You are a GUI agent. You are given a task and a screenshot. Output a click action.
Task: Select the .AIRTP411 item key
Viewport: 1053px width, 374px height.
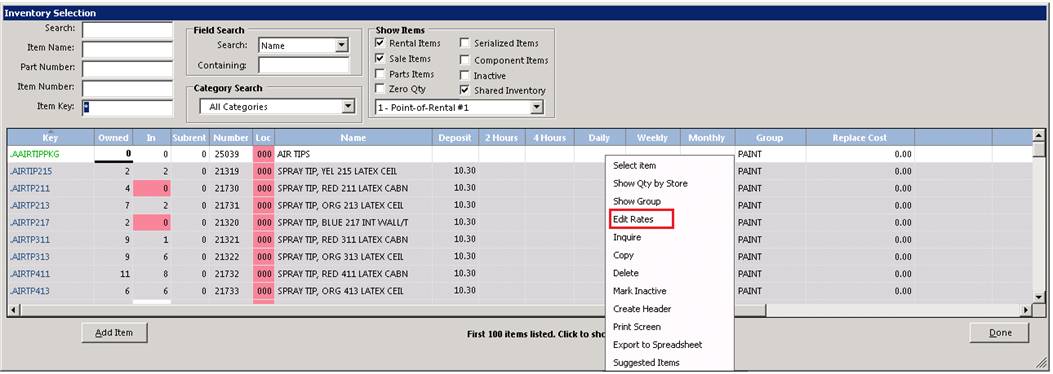click(x=29, y=274)
